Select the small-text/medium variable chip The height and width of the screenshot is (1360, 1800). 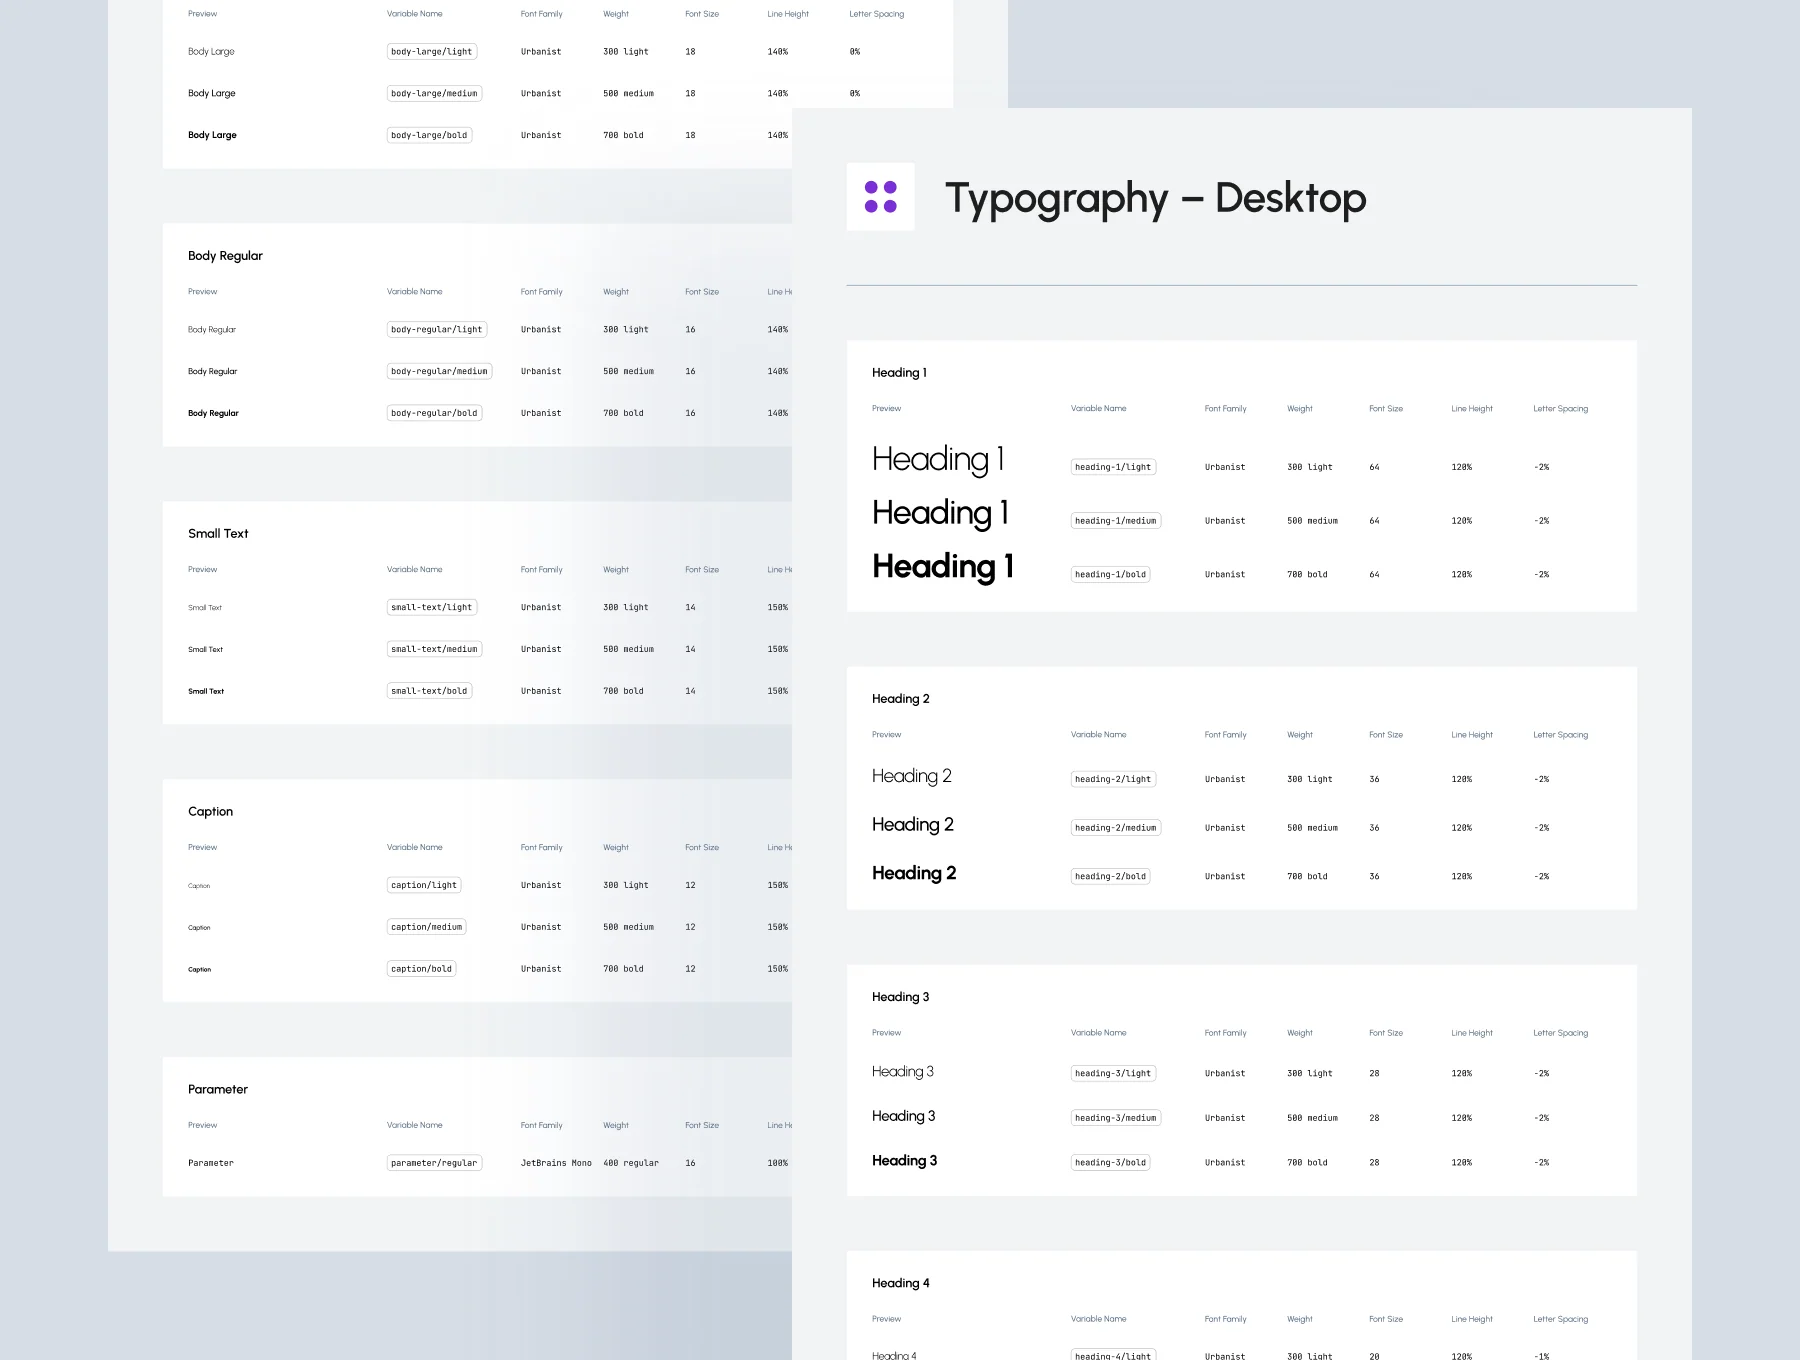coord(434,650)
